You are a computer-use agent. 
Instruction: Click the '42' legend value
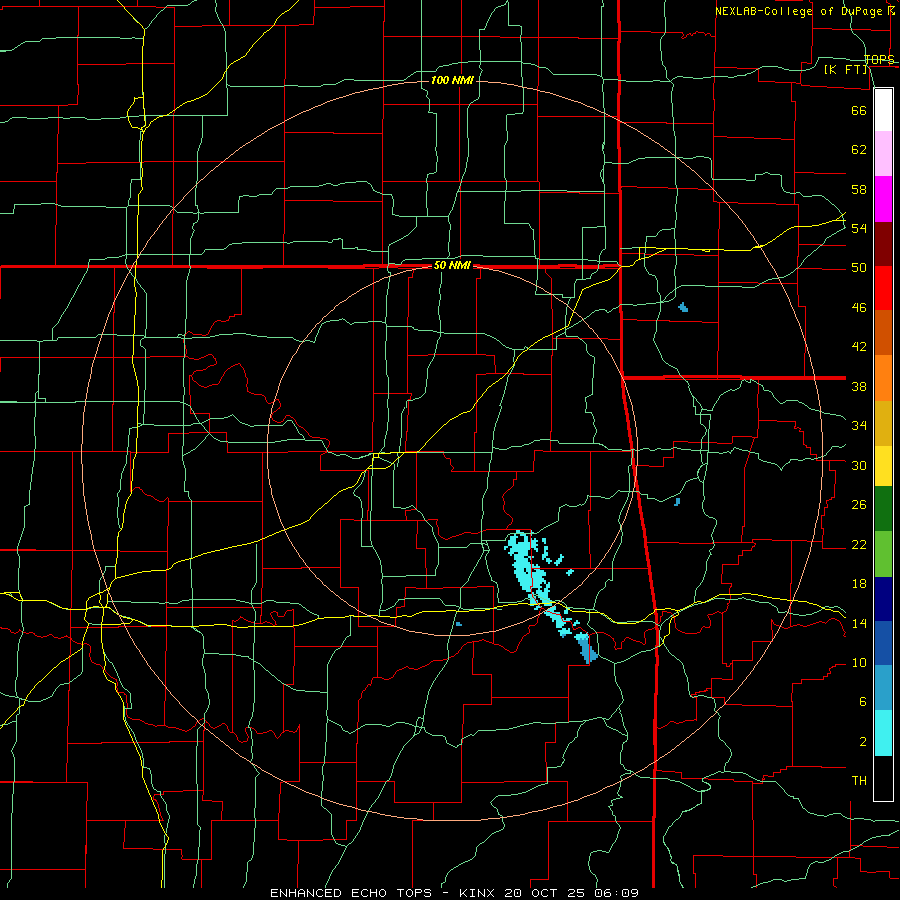click(x=859, y=347)
